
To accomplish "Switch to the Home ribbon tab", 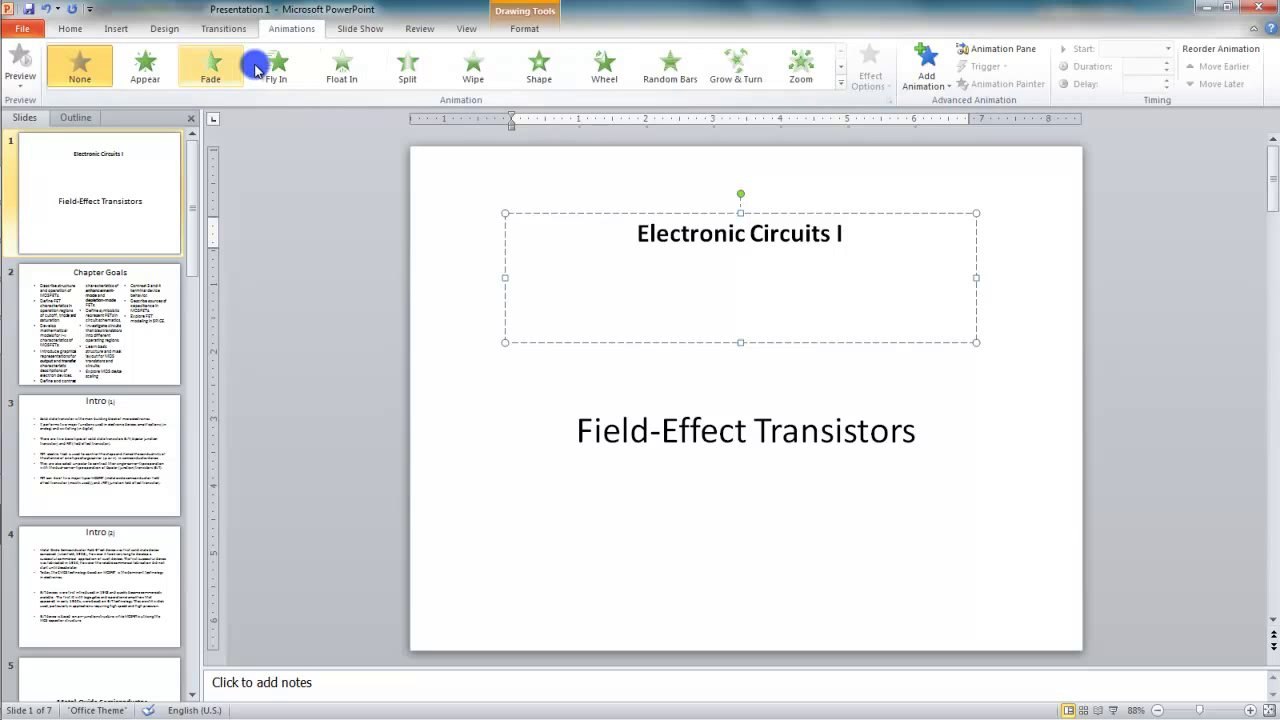I will [70, 29].
